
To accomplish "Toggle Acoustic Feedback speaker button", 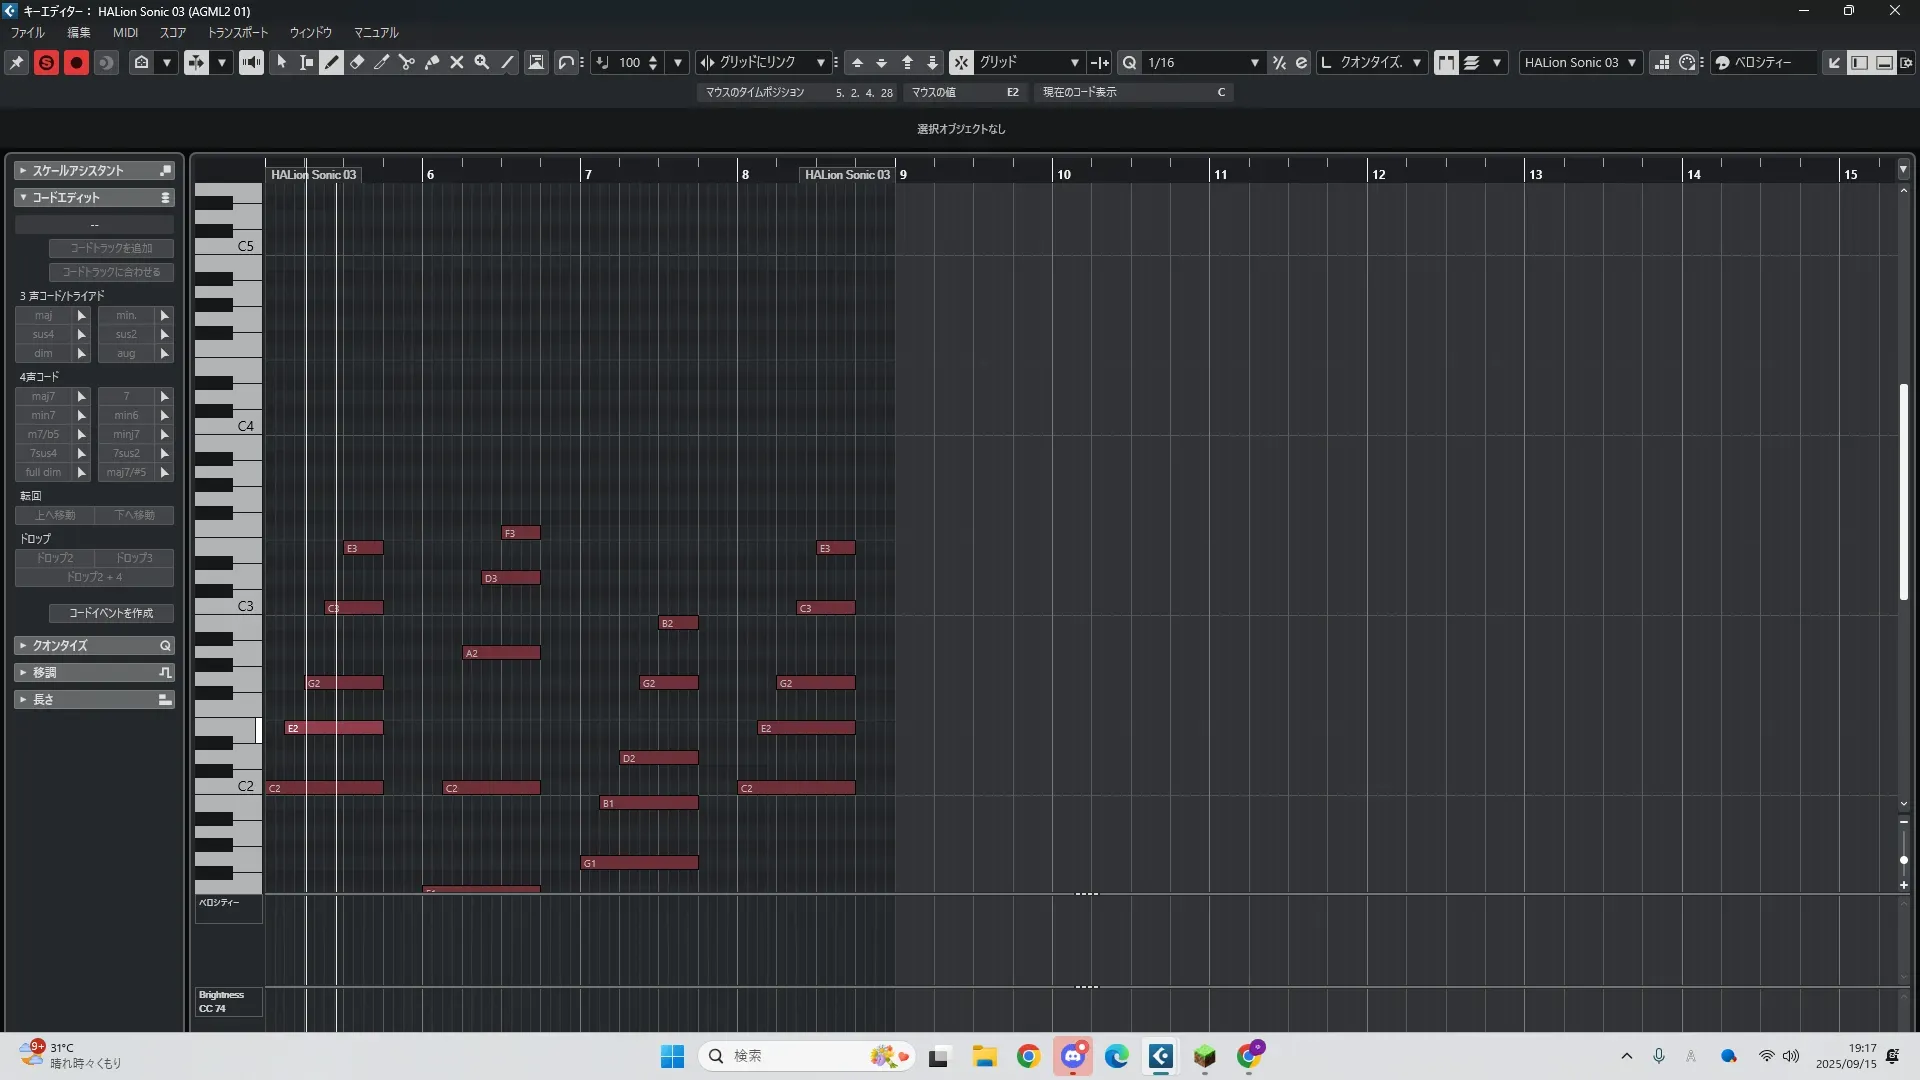I will (x=251, y=62).
